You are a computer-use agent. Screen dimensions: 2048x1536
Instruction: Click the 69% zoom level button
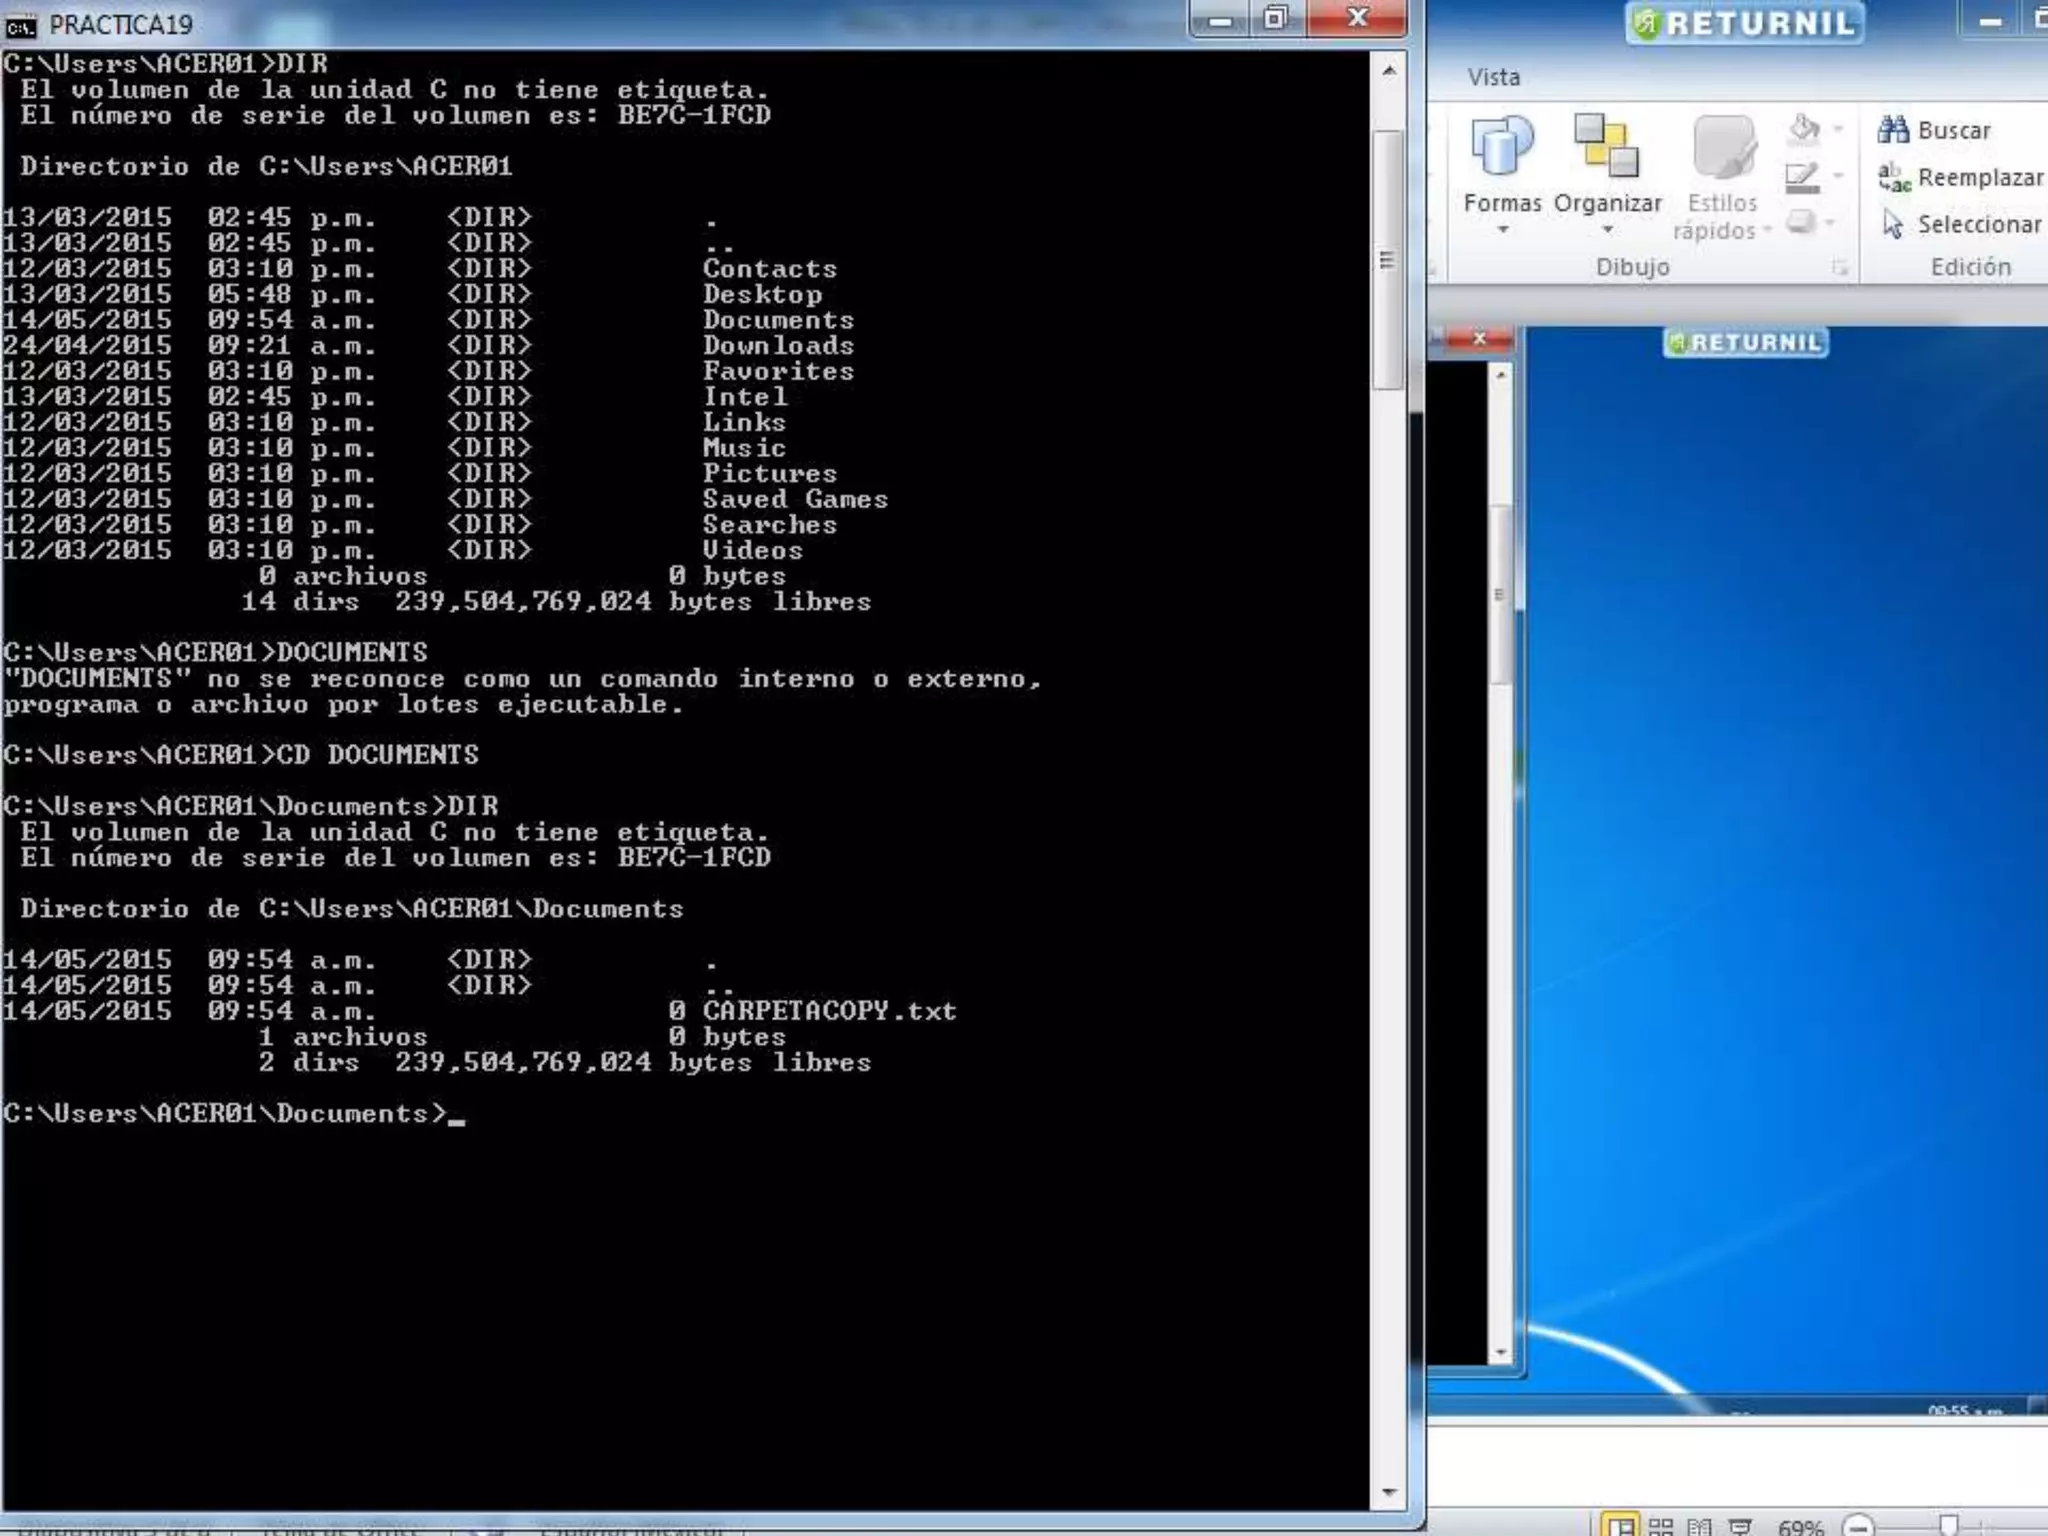pos(1800,1527)
